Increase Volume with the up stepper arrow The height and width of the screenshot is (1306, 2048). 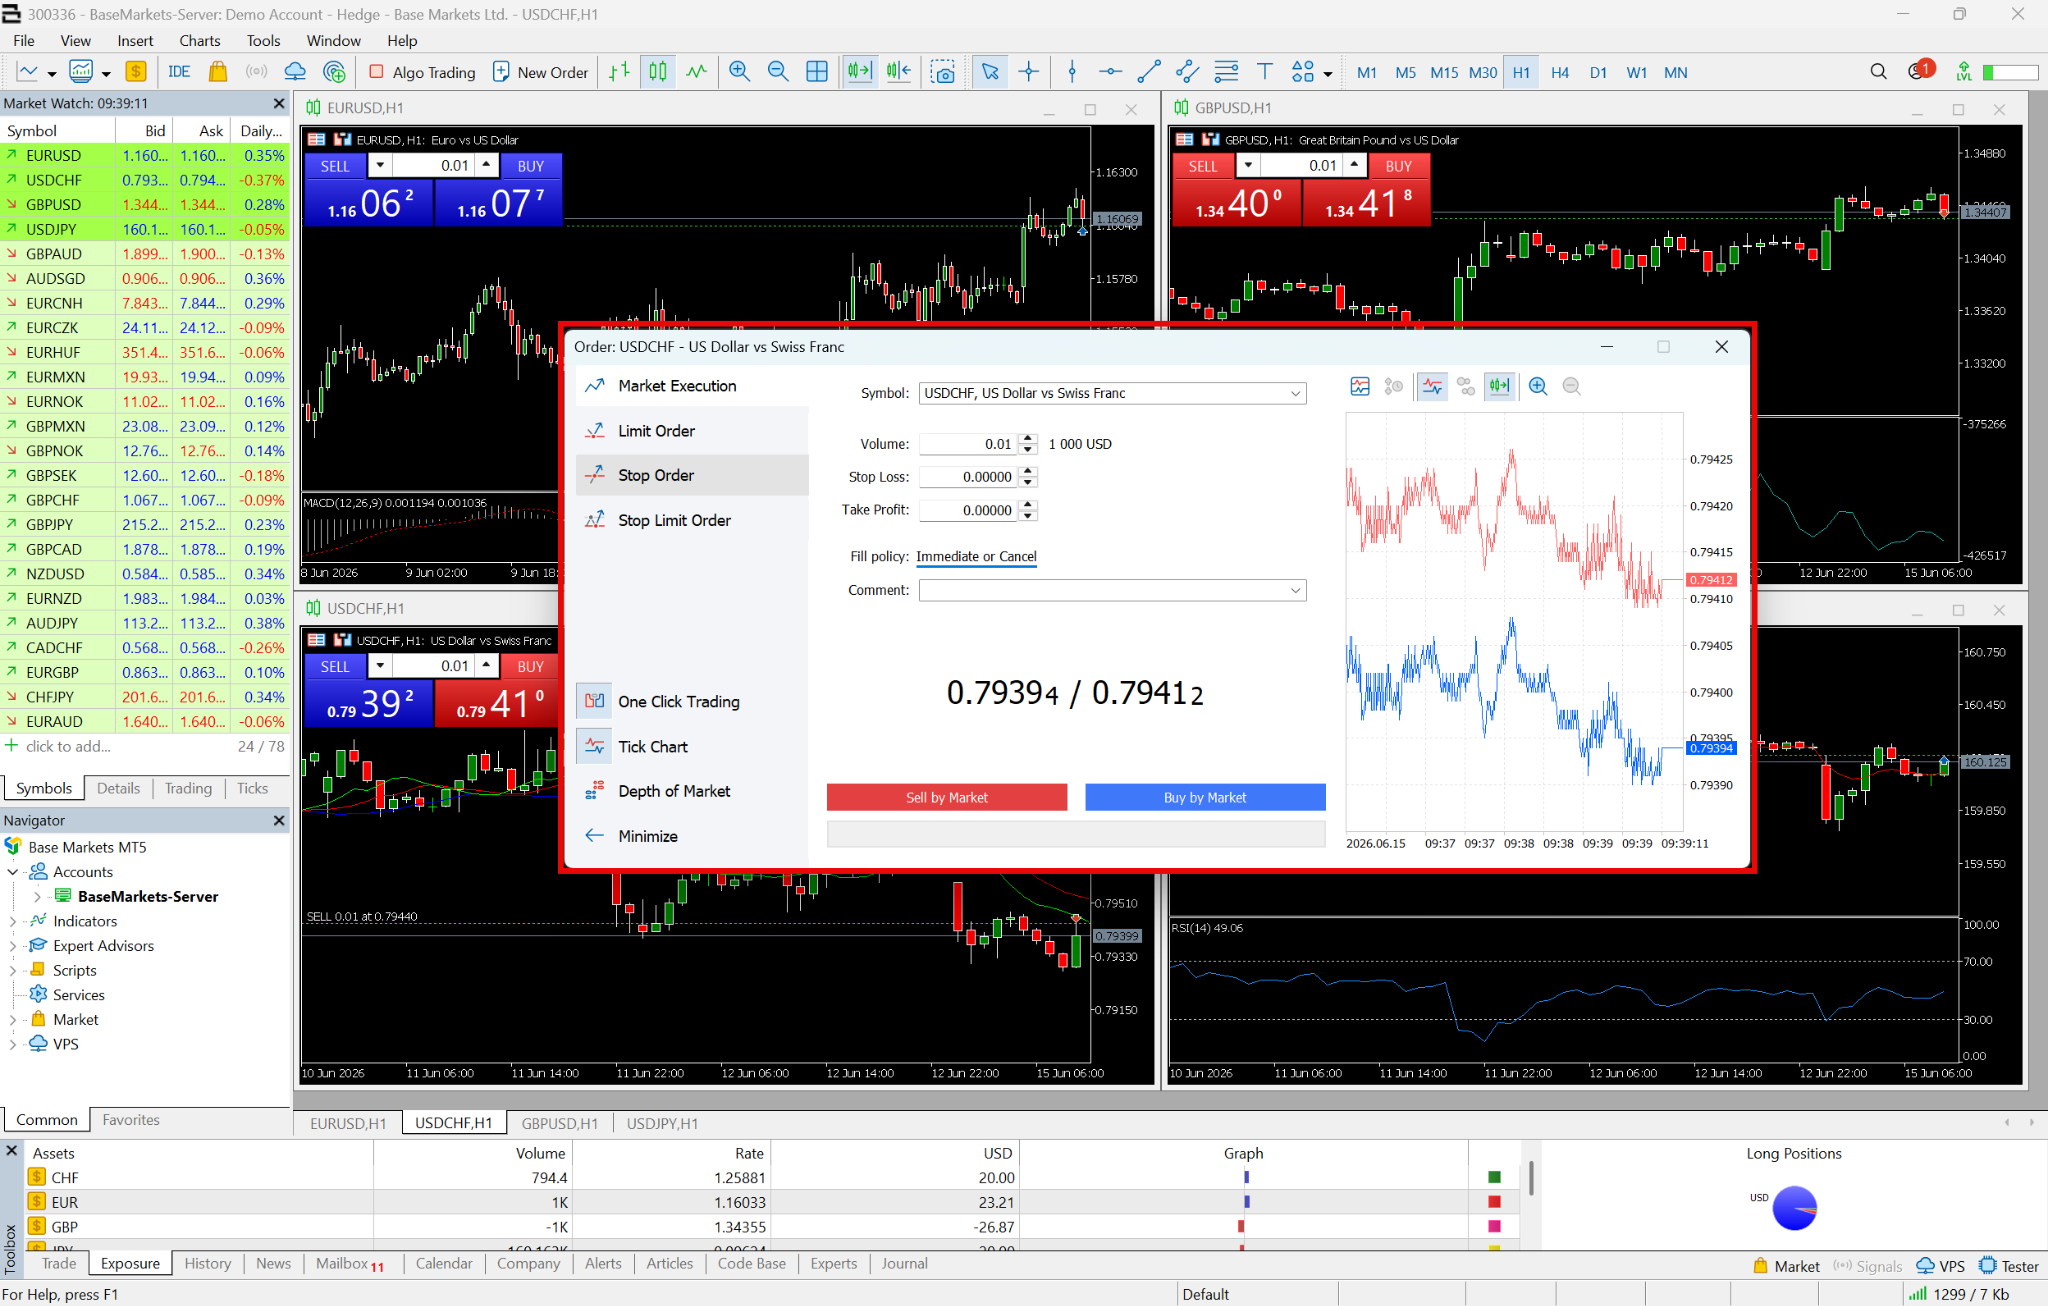click(1028, 439)
